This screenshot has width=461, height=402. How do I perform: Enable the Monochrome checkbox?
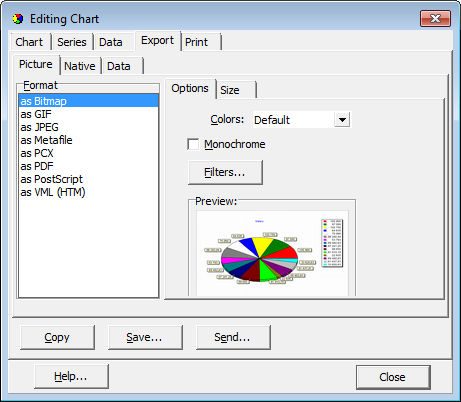pos(193,144)
